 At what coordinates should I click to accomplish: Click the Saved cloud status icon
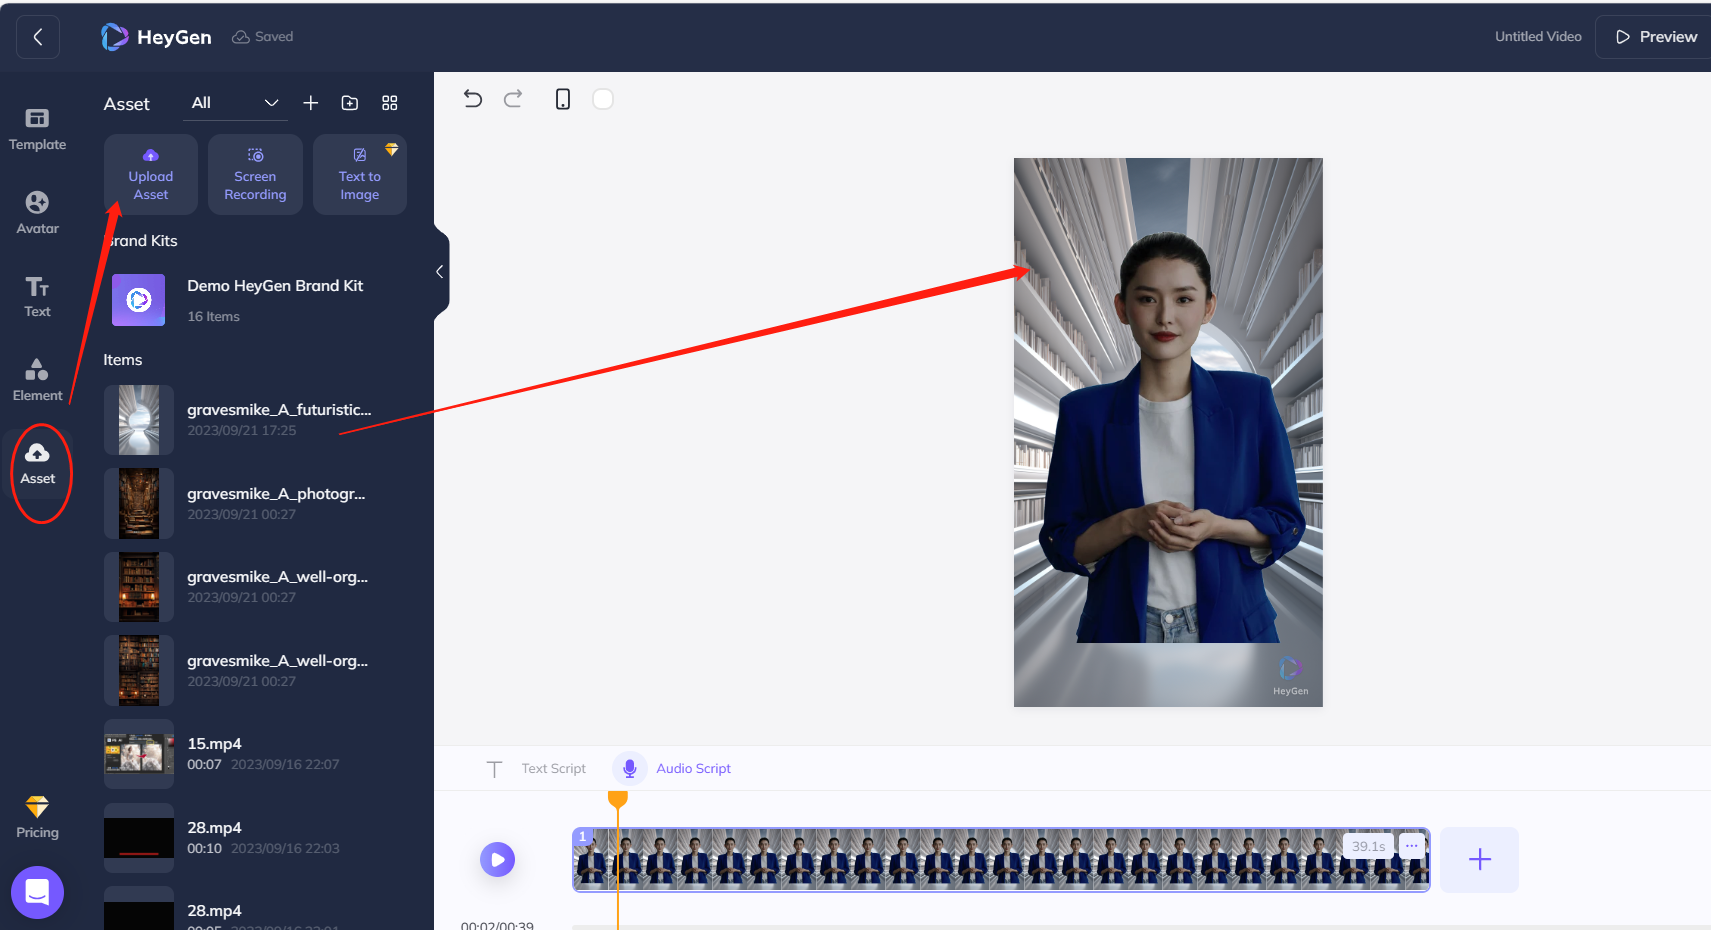coord(241,37)
